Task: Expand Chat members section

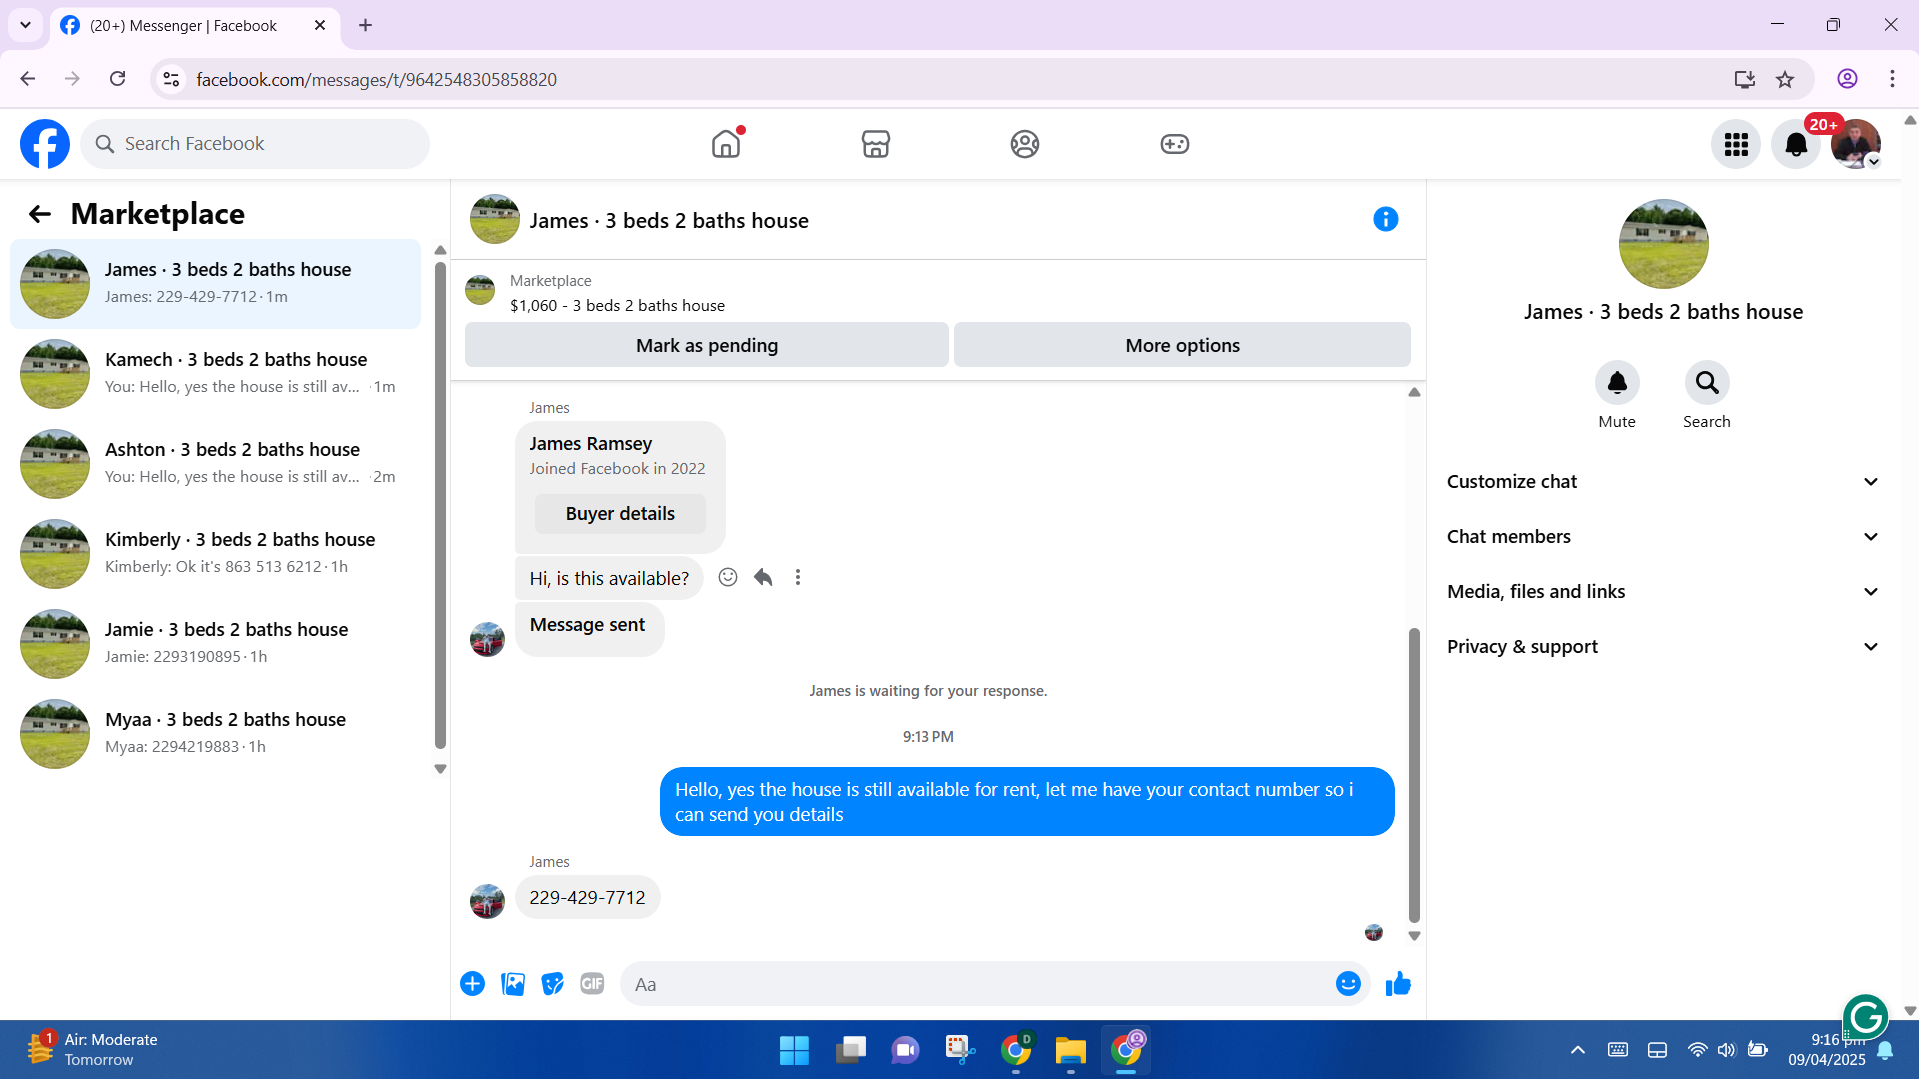Action: pyautogui.click(x=1663, y=537)
